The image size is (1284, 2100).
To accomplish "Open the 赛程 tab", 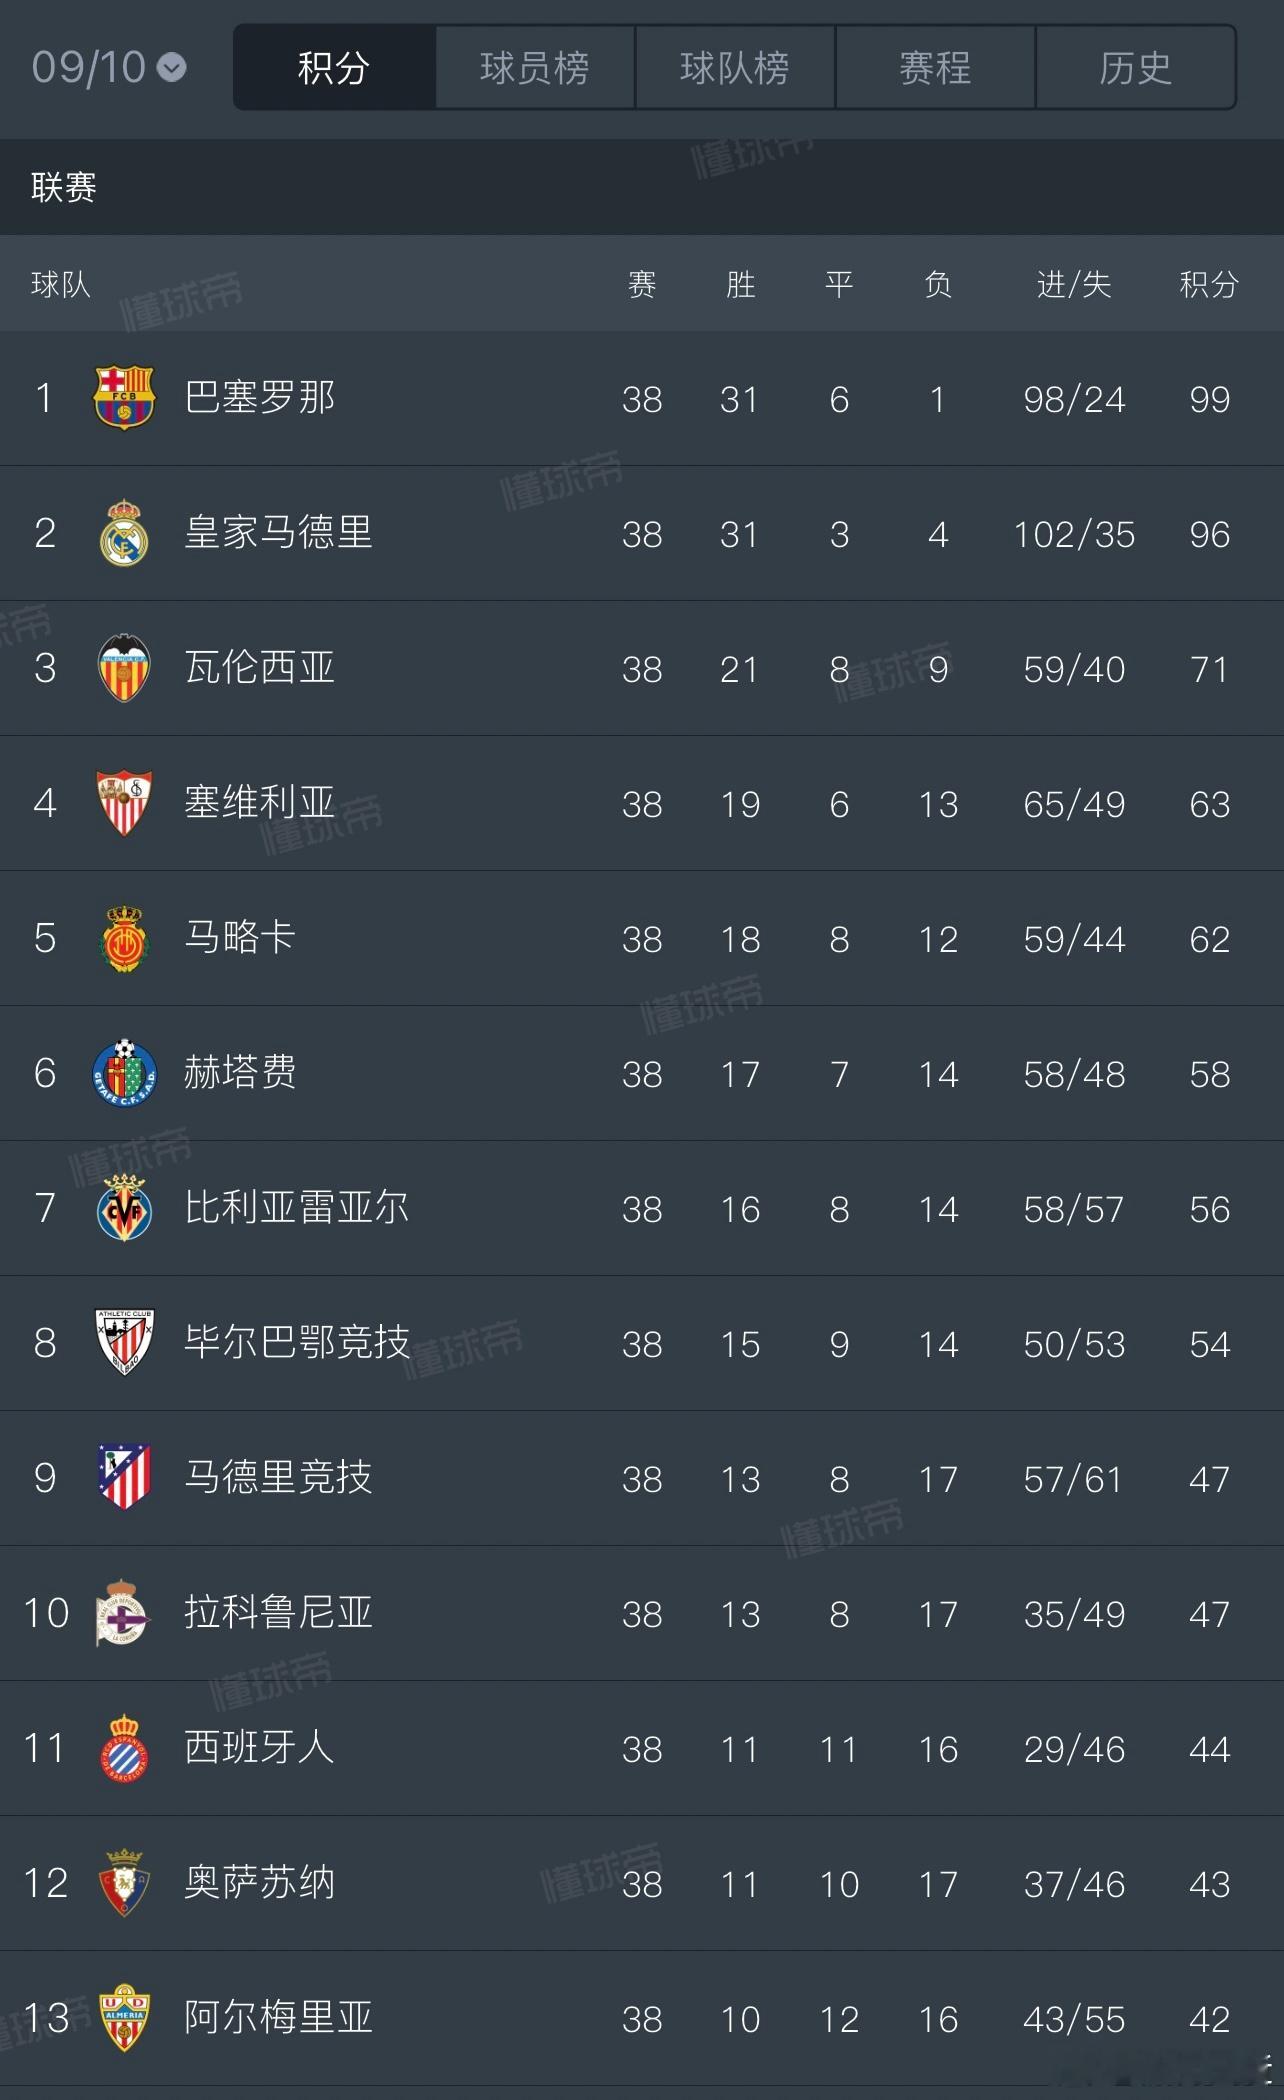I will pyautogui.click(x=935, y=68).
